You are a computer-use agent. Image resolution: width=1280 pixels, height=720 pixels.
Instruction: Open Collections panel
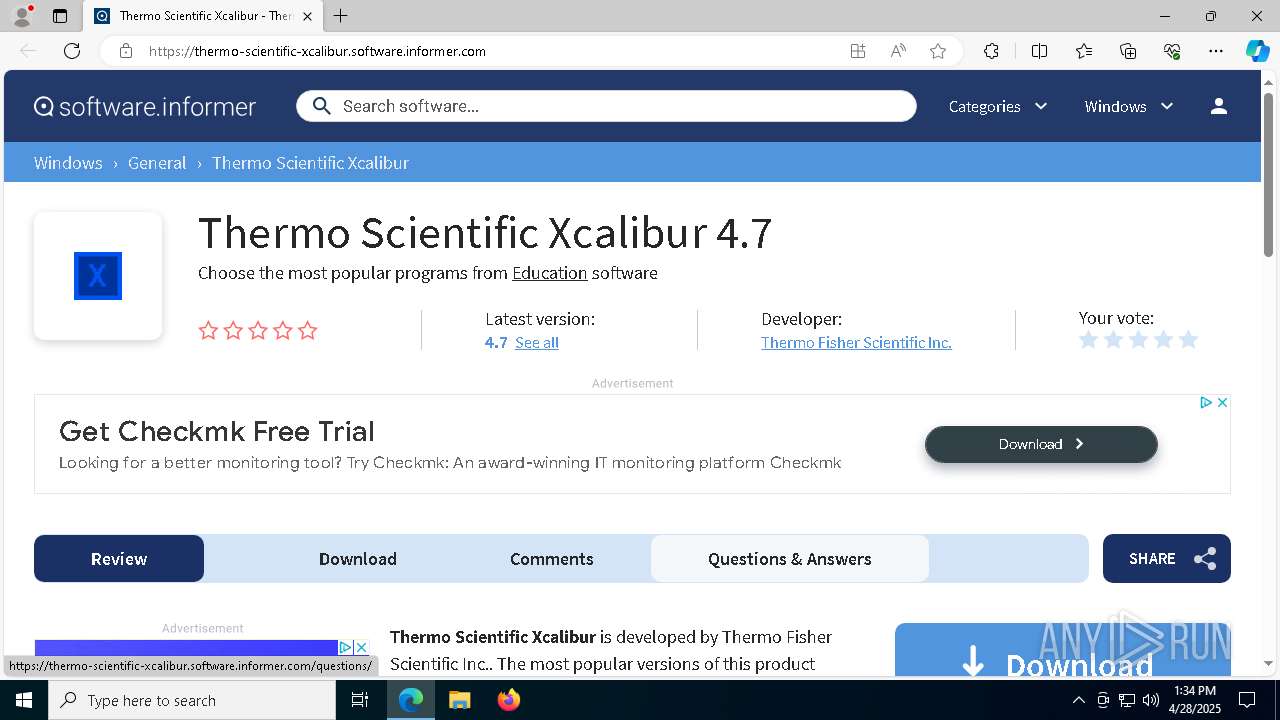1128,51
